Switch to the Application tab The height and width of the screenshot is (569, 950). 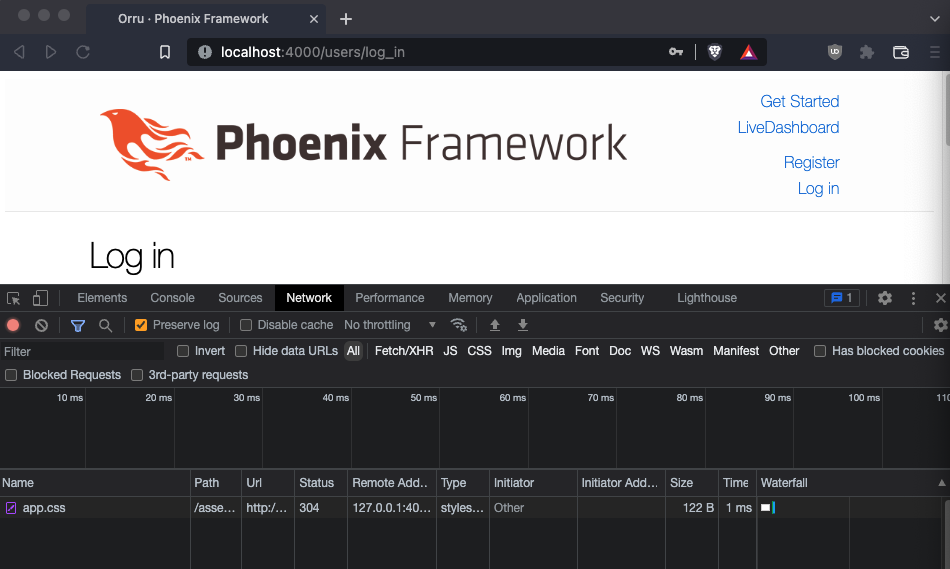(x=546, y=298)
